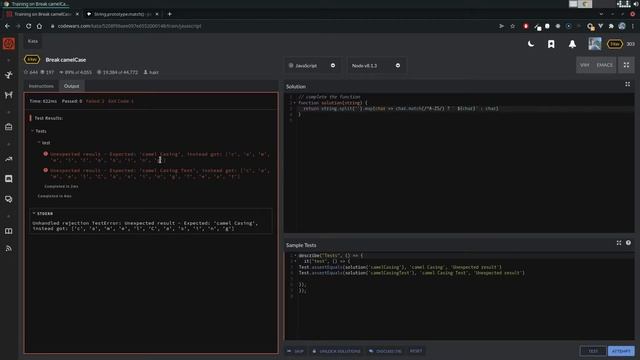This screenshot has height=360, width=640.
Task: Open the DISCOURSE button
Action: tap(385, 351)
